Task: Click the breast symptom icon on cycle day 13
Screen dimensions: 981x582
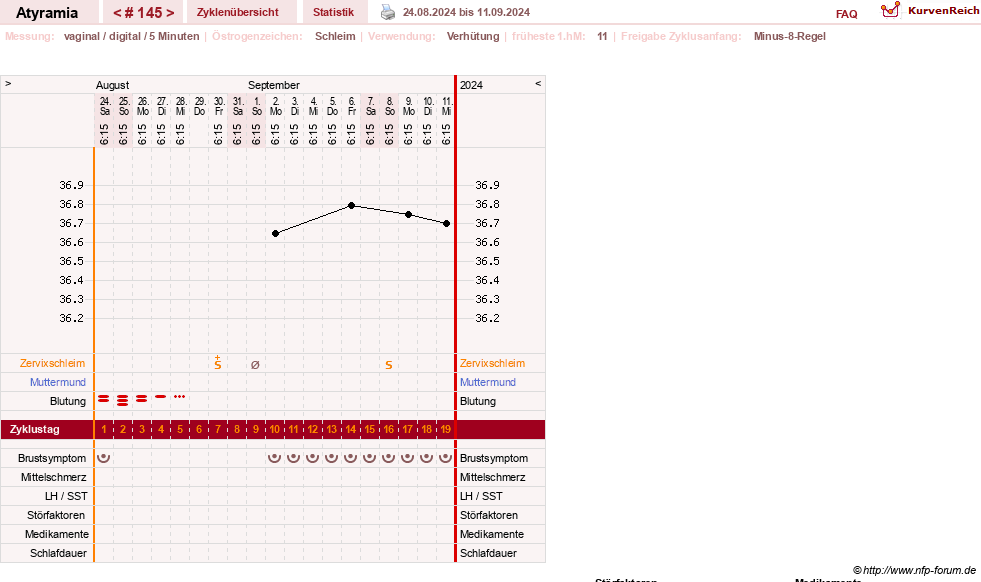Action: tap(332, 457)
